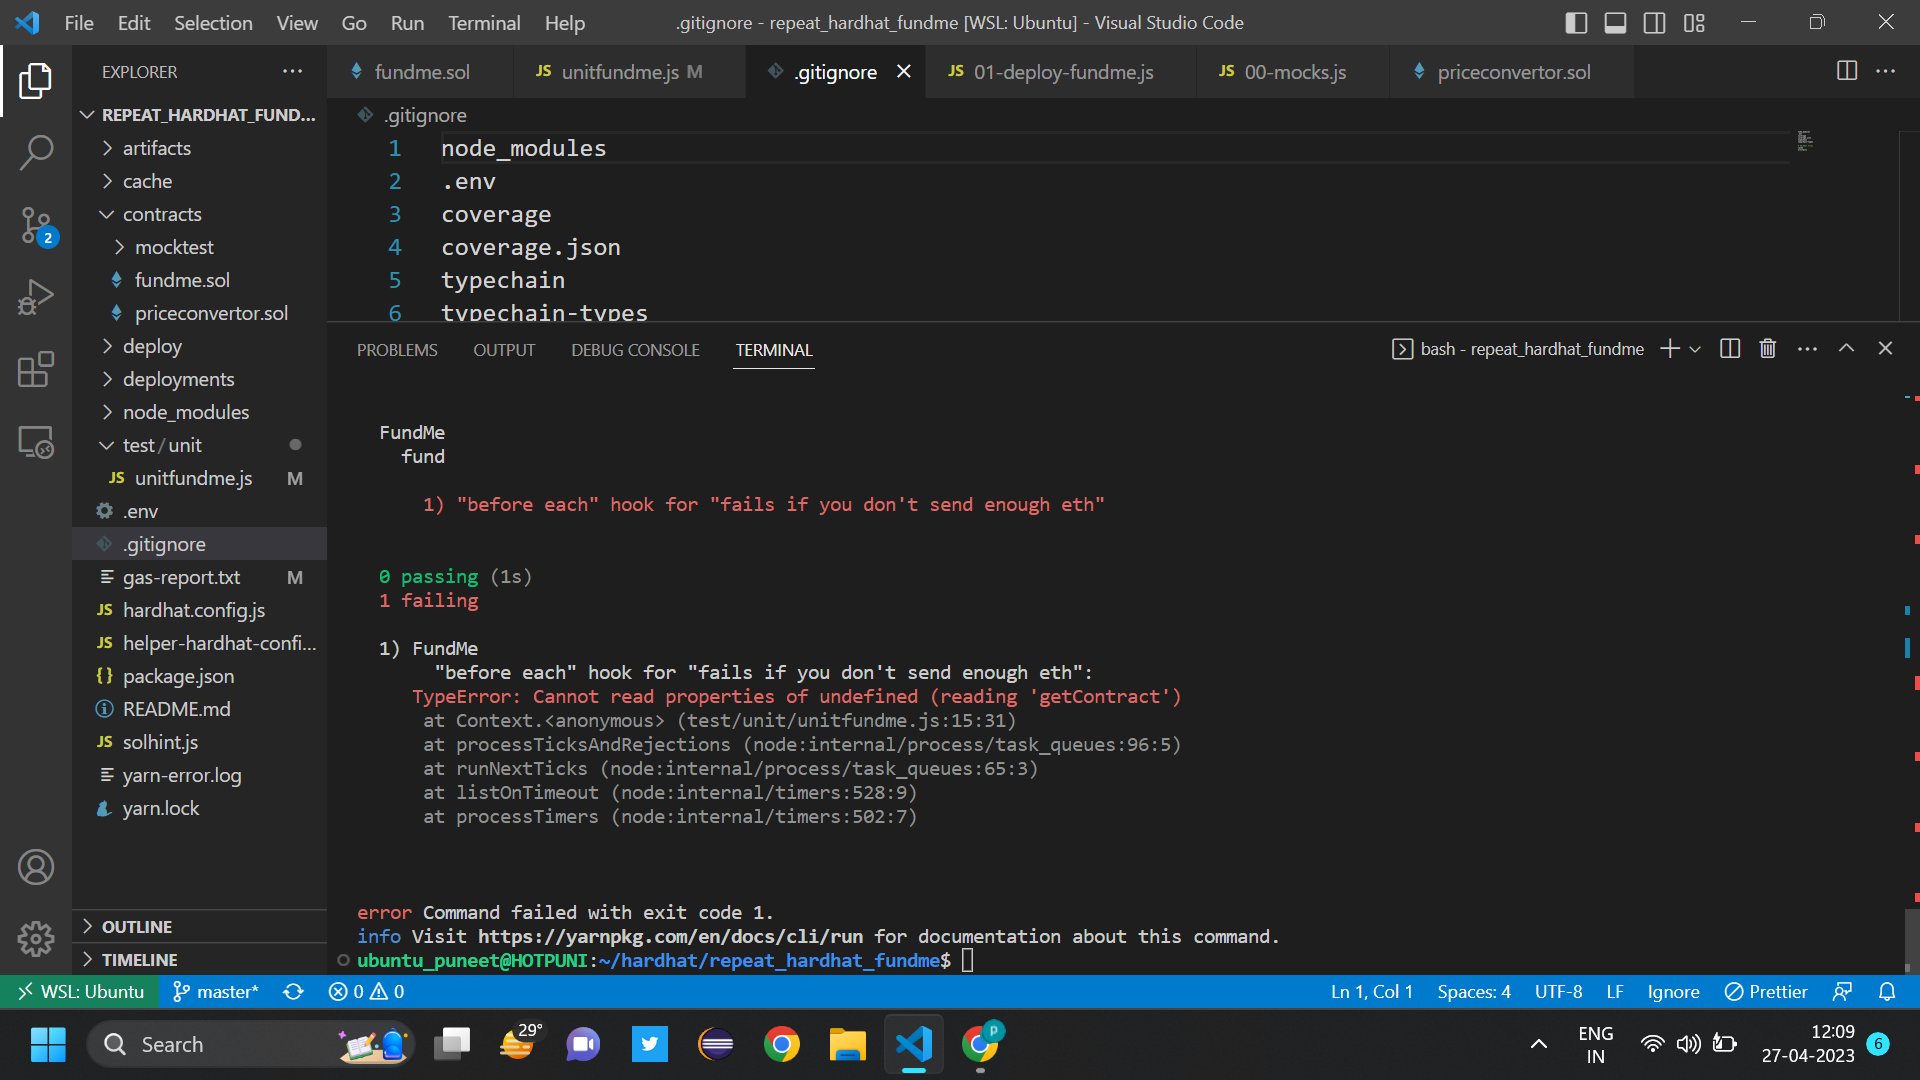Synchronize changes via status bar sync icon

point(293,992)
